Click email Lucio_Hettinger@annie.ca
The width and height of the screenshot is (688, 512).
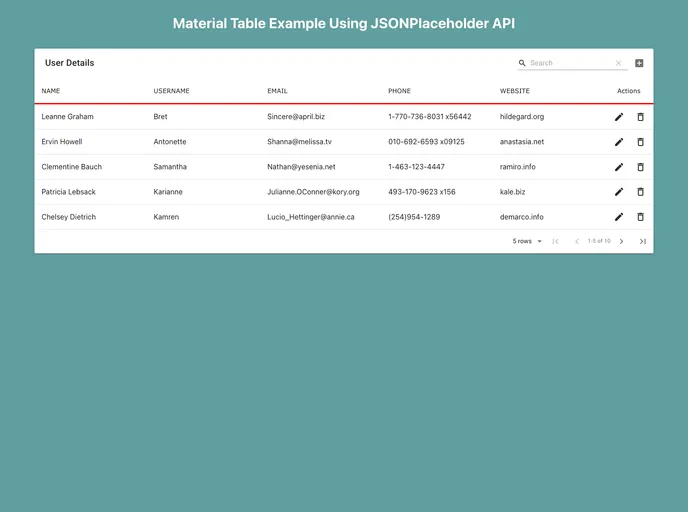click(x=311, y=217)
